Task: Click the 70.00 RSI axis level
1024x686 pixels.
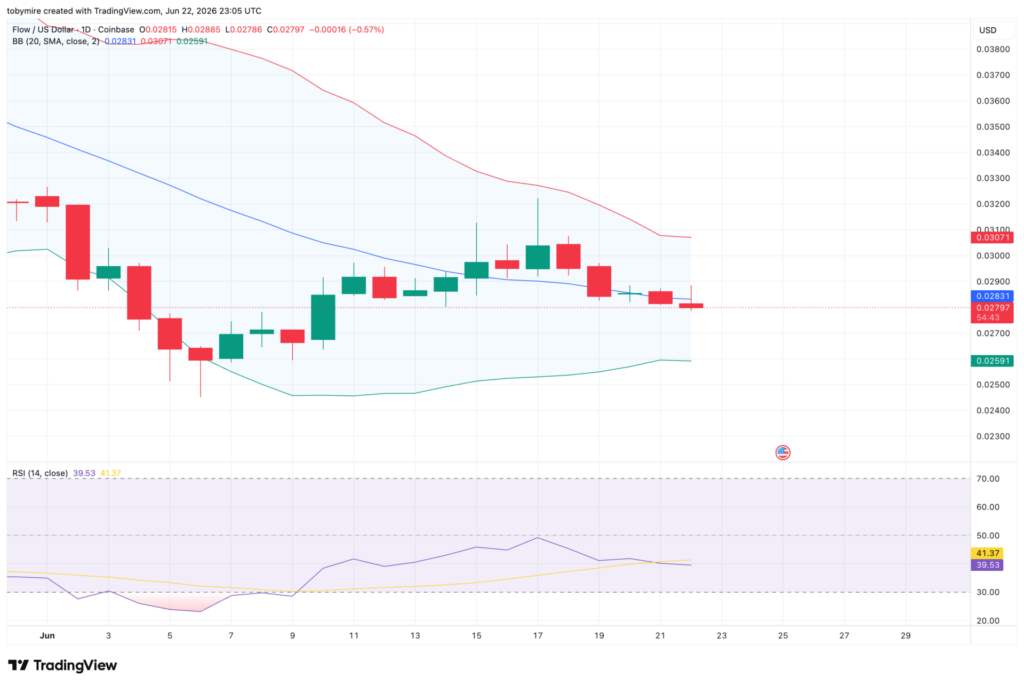Action: point(987,479)
